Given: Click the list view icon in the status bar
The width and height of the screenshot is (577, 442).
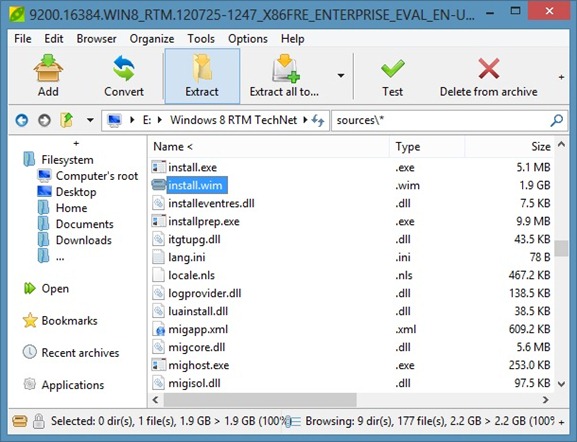Looking at the screenshot, I should [x=293, y=421].
